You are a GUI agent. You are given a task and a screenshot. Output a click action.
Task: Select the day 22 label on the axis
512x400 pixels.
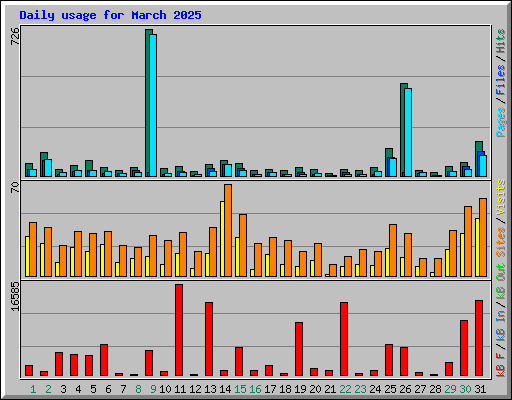coord(345,389)
